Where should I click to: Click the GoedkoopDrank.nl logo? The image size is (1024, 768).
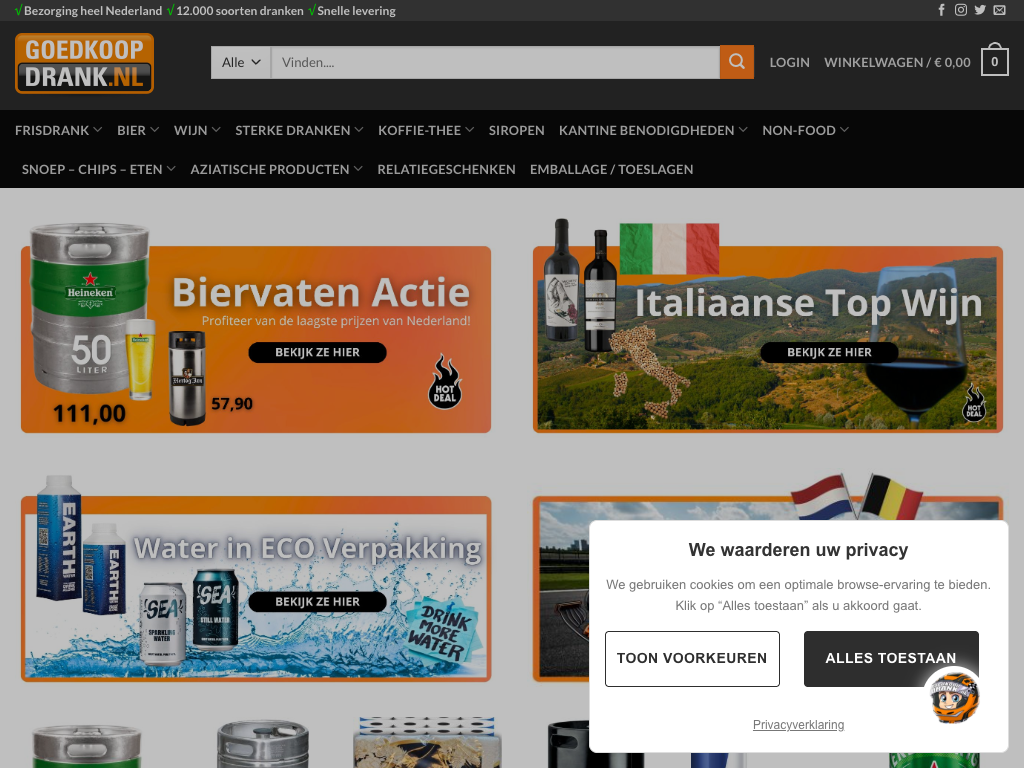pos(84,63)
